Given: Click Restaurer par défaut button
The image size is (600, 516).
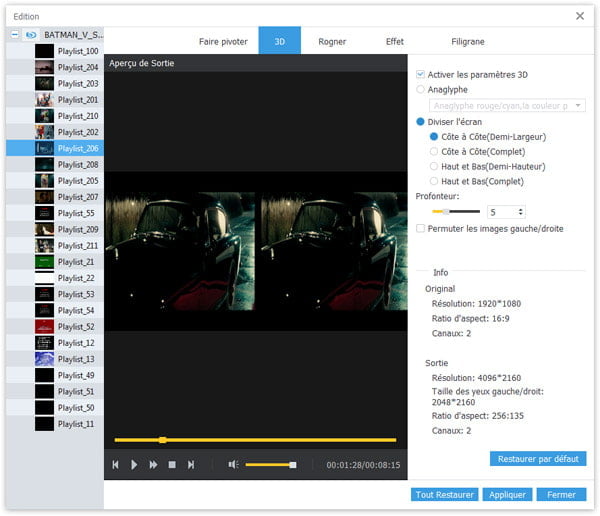Looking at the screenshot, I should coord(538,459).
